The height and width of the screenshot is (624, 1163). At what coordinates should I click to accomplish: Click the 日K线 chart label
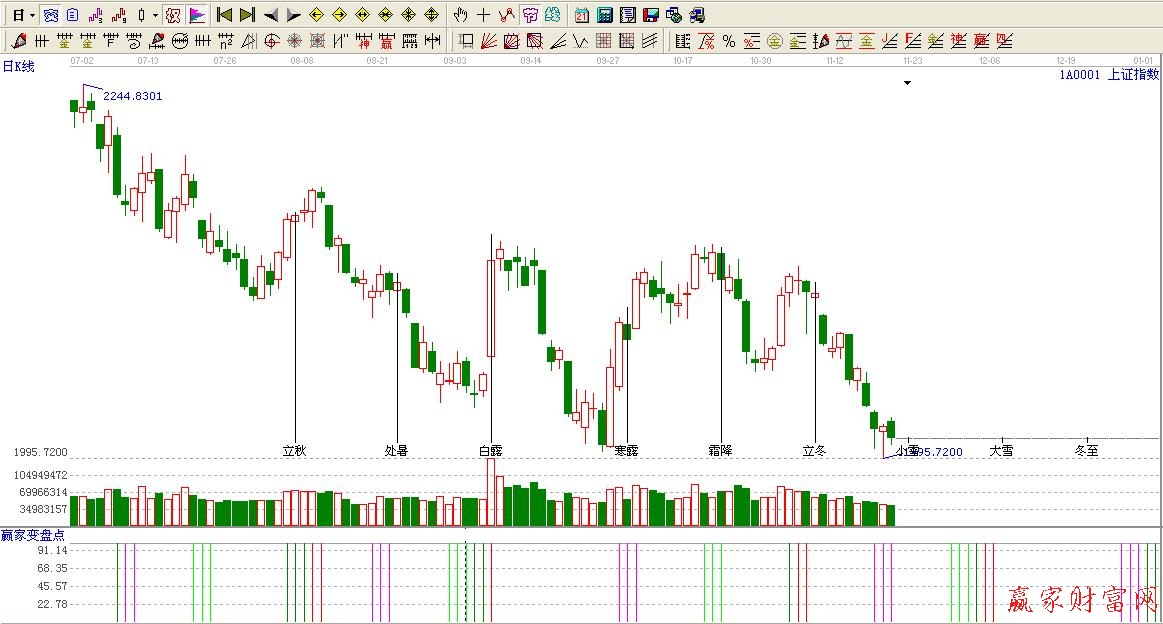pos(18,66)
